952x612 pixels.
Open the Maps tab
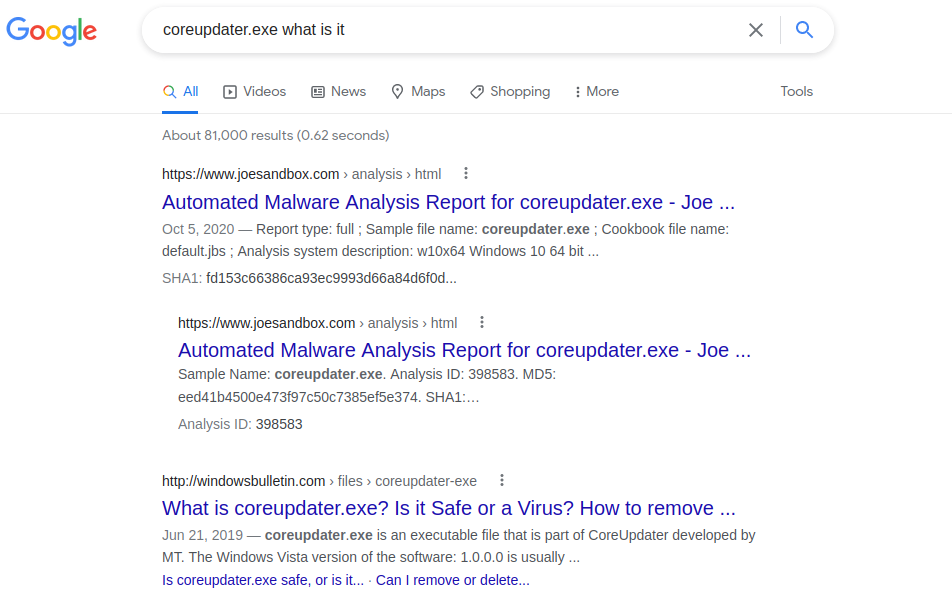(x=418, y=92)
